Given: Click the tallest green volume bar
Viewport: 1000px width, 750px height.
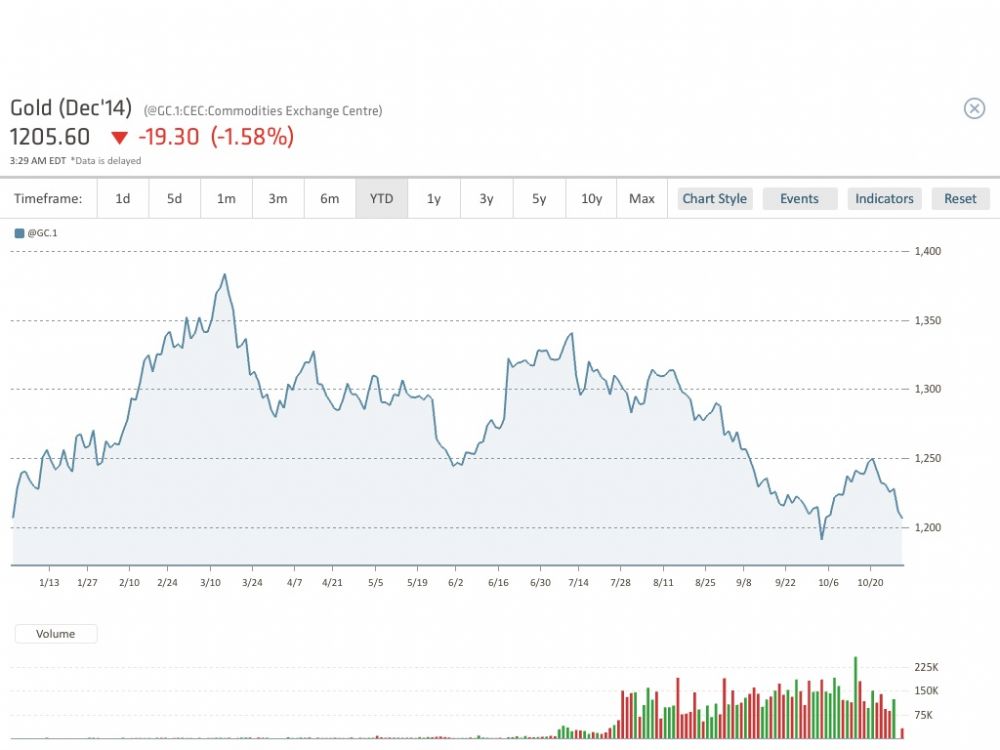Looking at the screenshot, I should pos(856,698).
